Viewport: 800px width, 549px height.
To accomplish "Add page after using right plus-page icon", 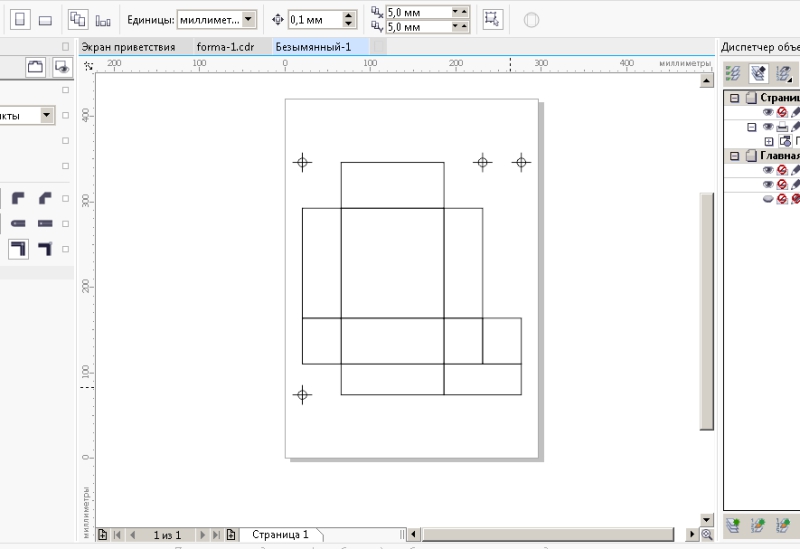I will click(x=231, y=534).
